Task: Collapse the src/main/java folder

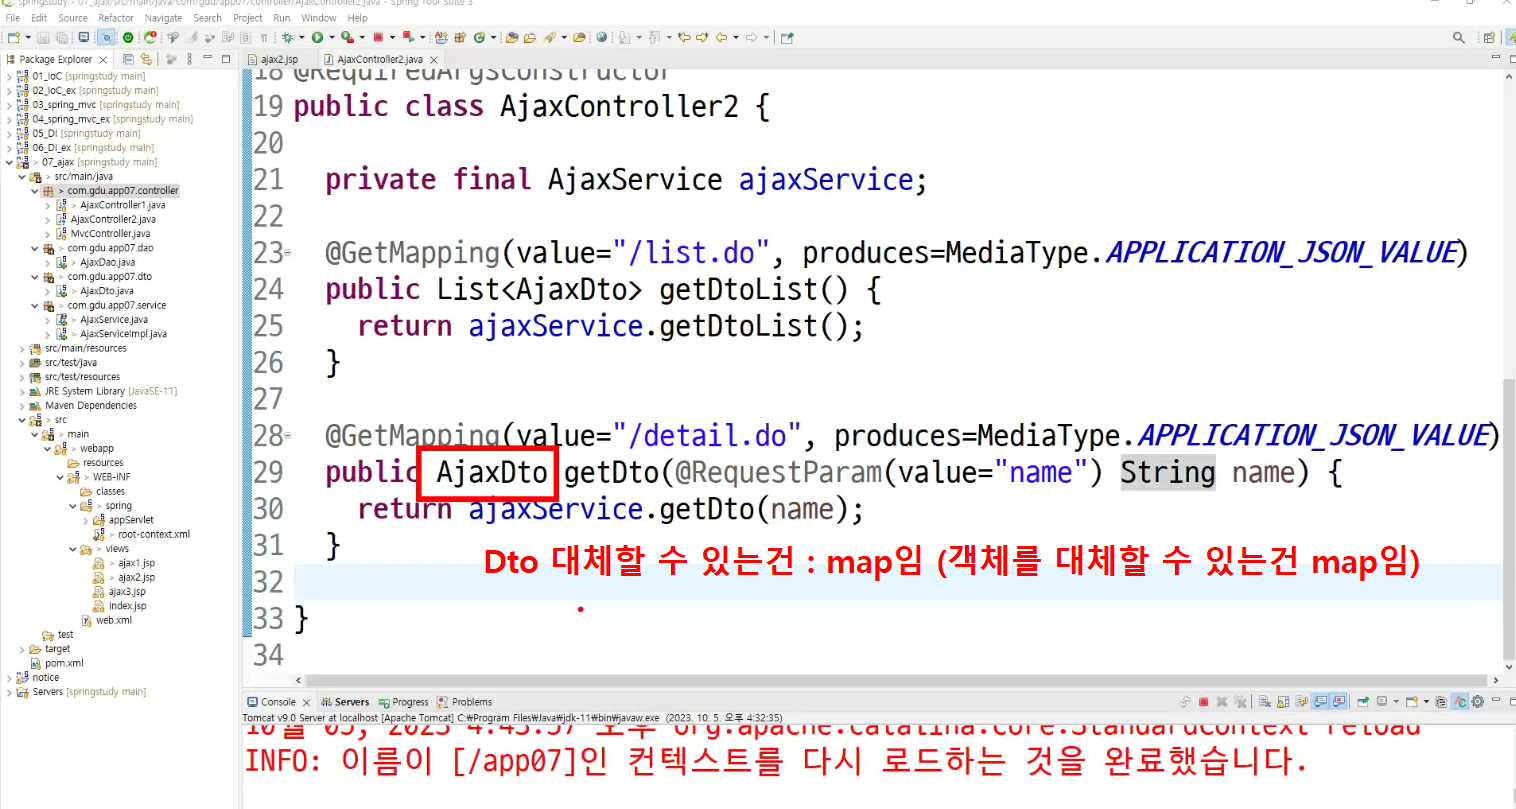Action: [x=22, y=177]
